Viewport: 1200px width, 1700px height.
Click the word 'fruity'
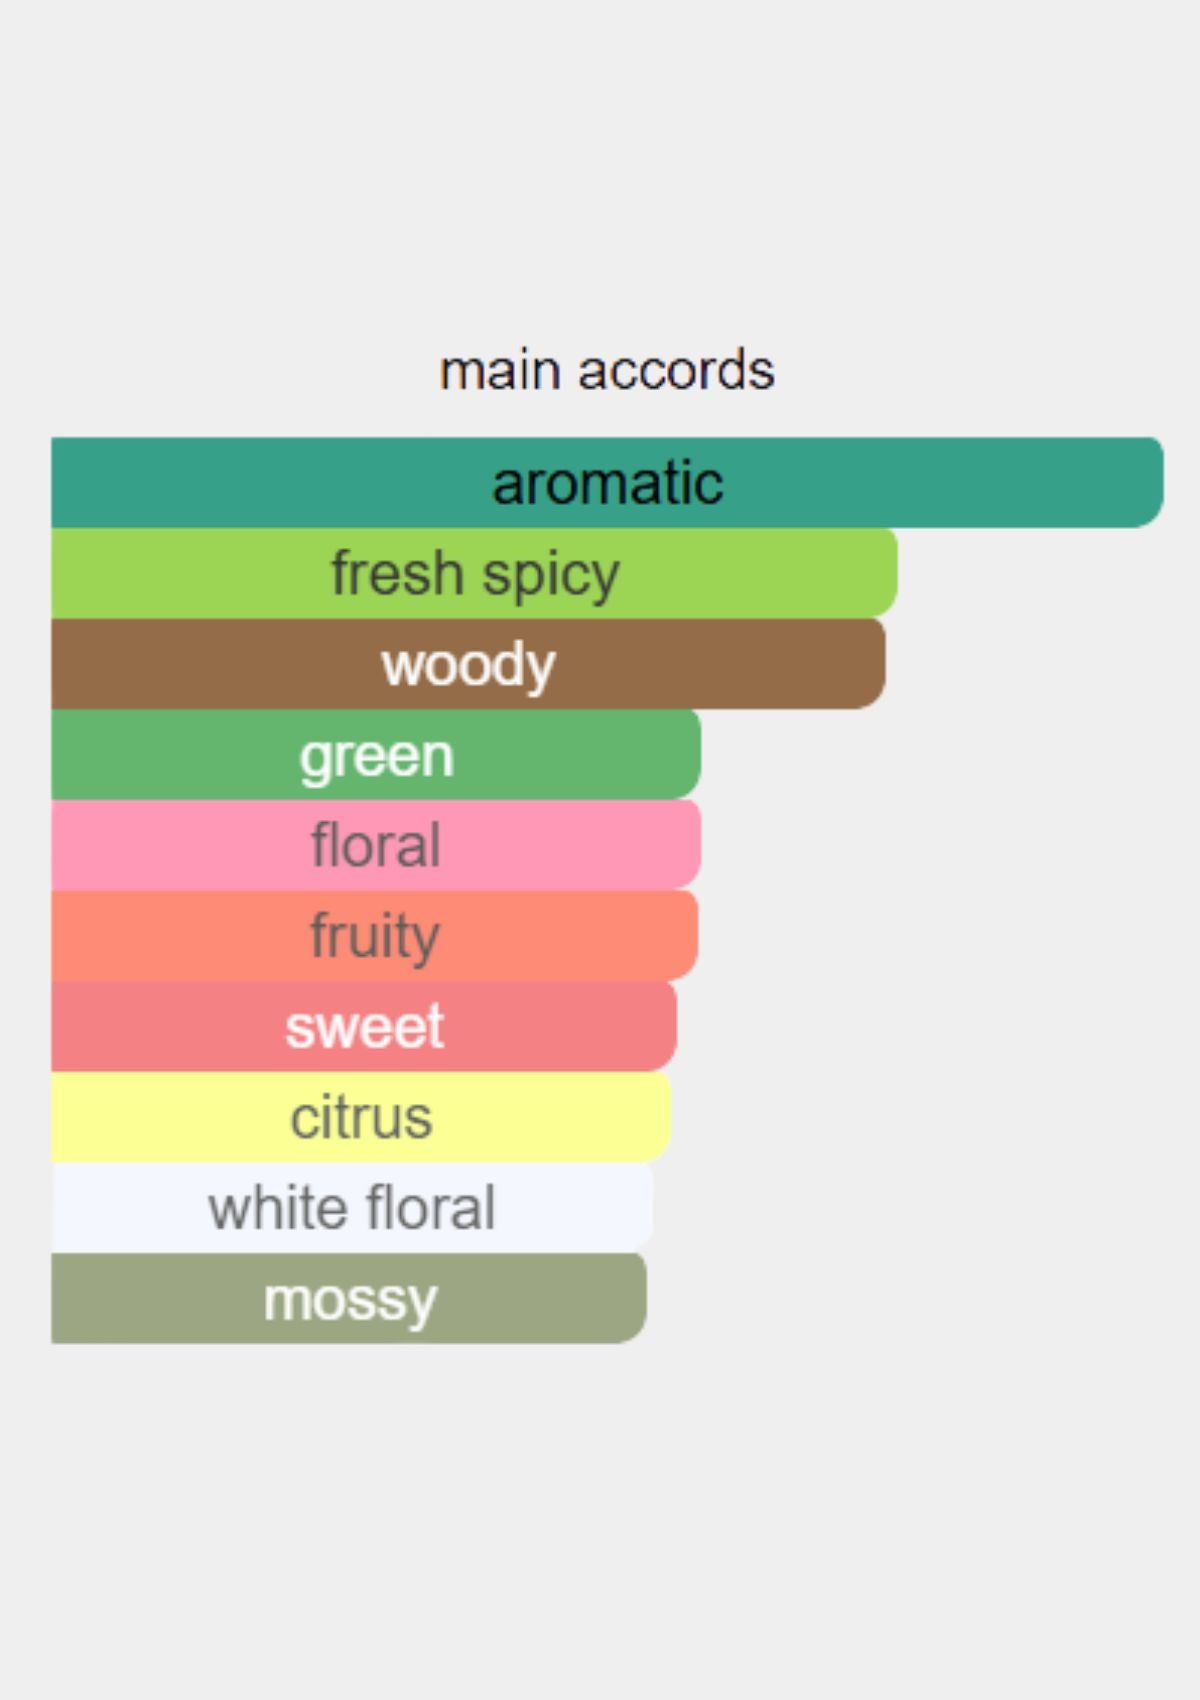pyautogui.click(x=375, y=936)
